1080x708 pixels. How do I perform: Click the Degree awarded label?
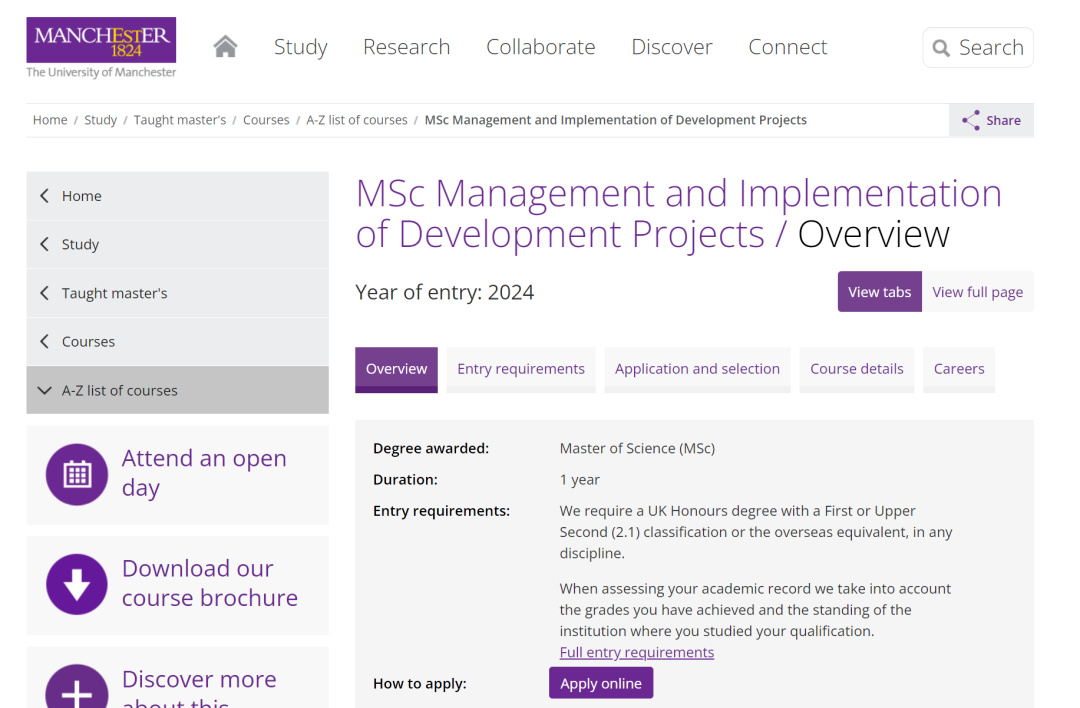pyautogui.click(x=430, y=448)
